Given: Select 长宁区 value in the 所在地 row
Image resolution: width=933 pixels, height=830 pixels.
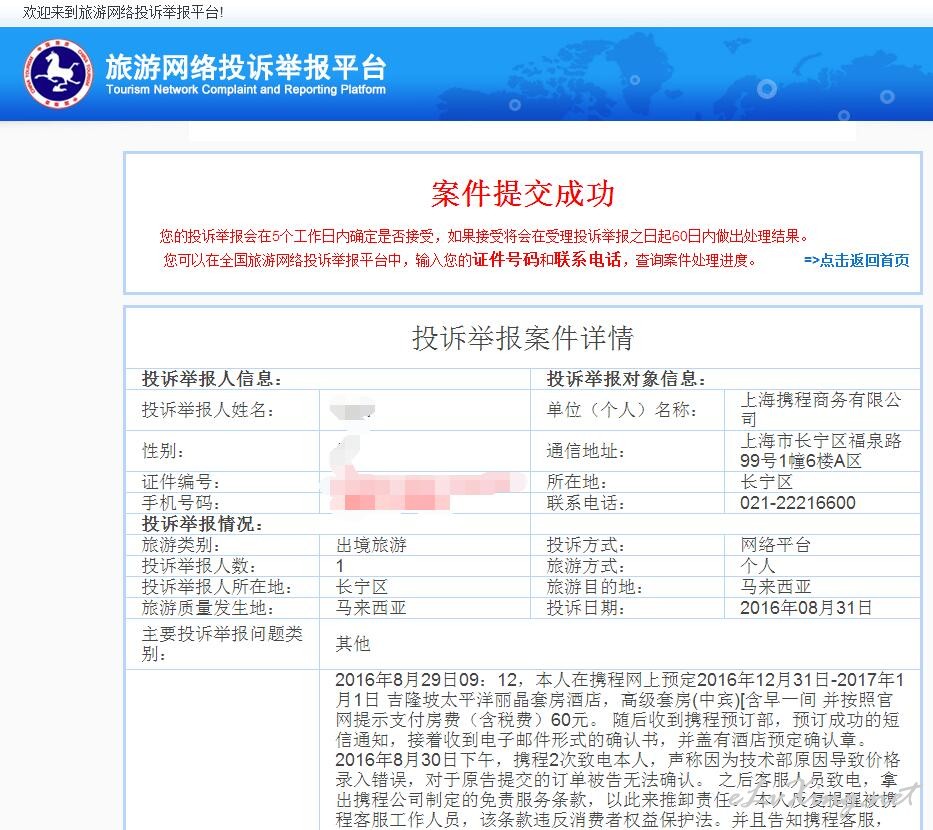Looking at the screenshot, I should pyautogui.click(x=766, y=482).
